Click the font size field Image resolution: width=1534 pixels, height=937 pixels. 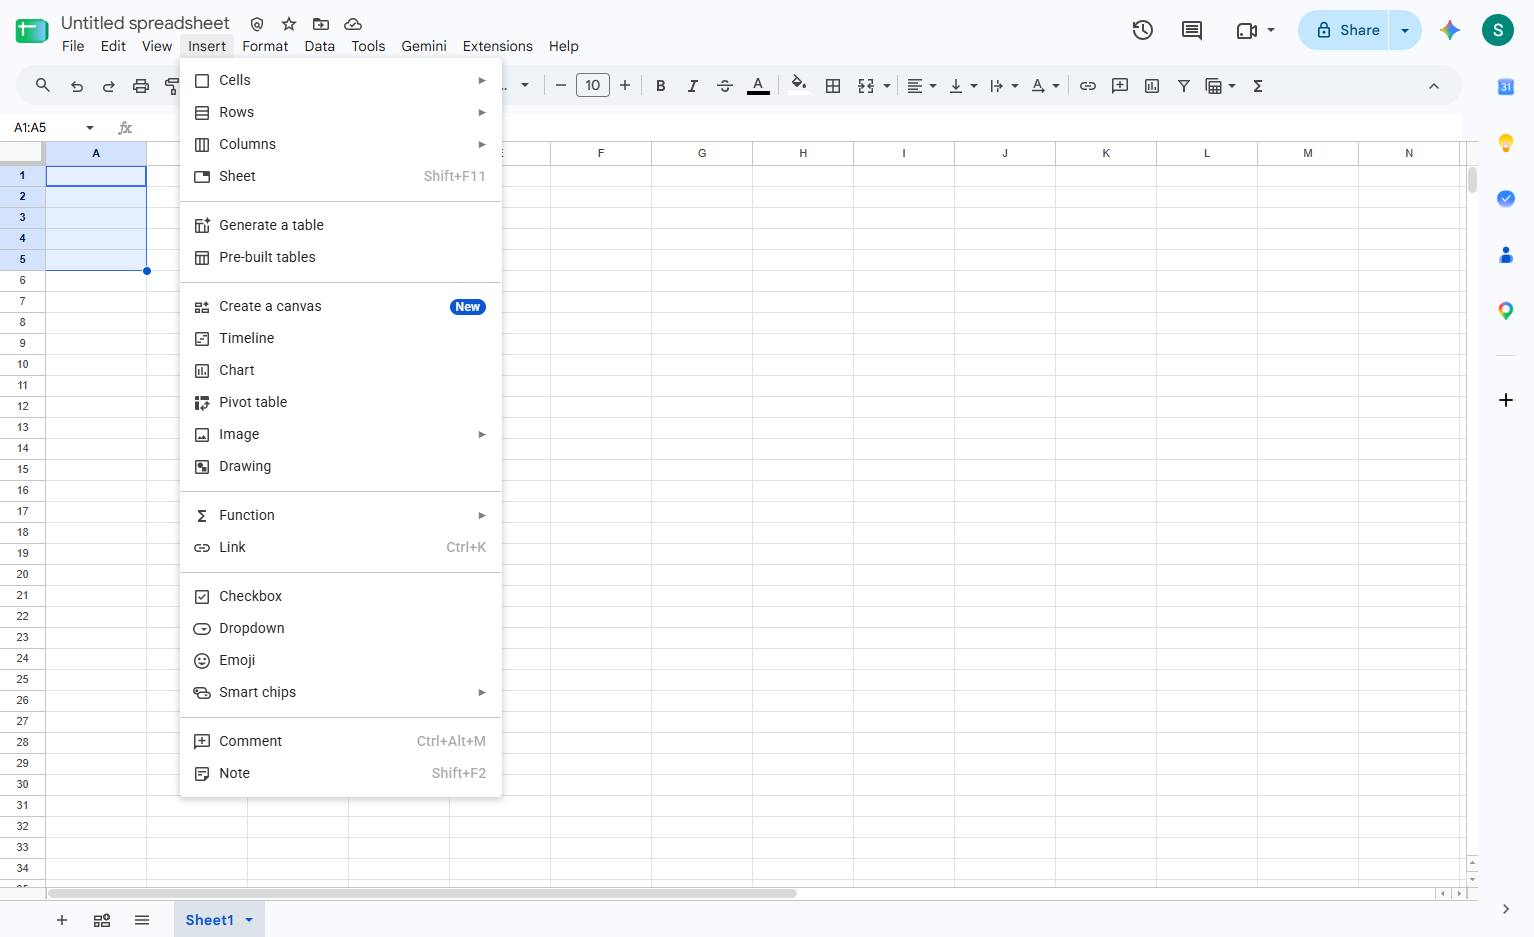(593, 86)
